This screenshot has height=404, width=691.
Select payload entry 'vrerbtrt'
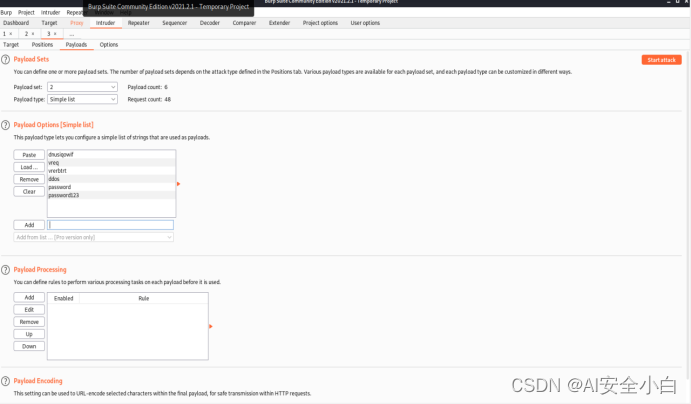(111, 171)
